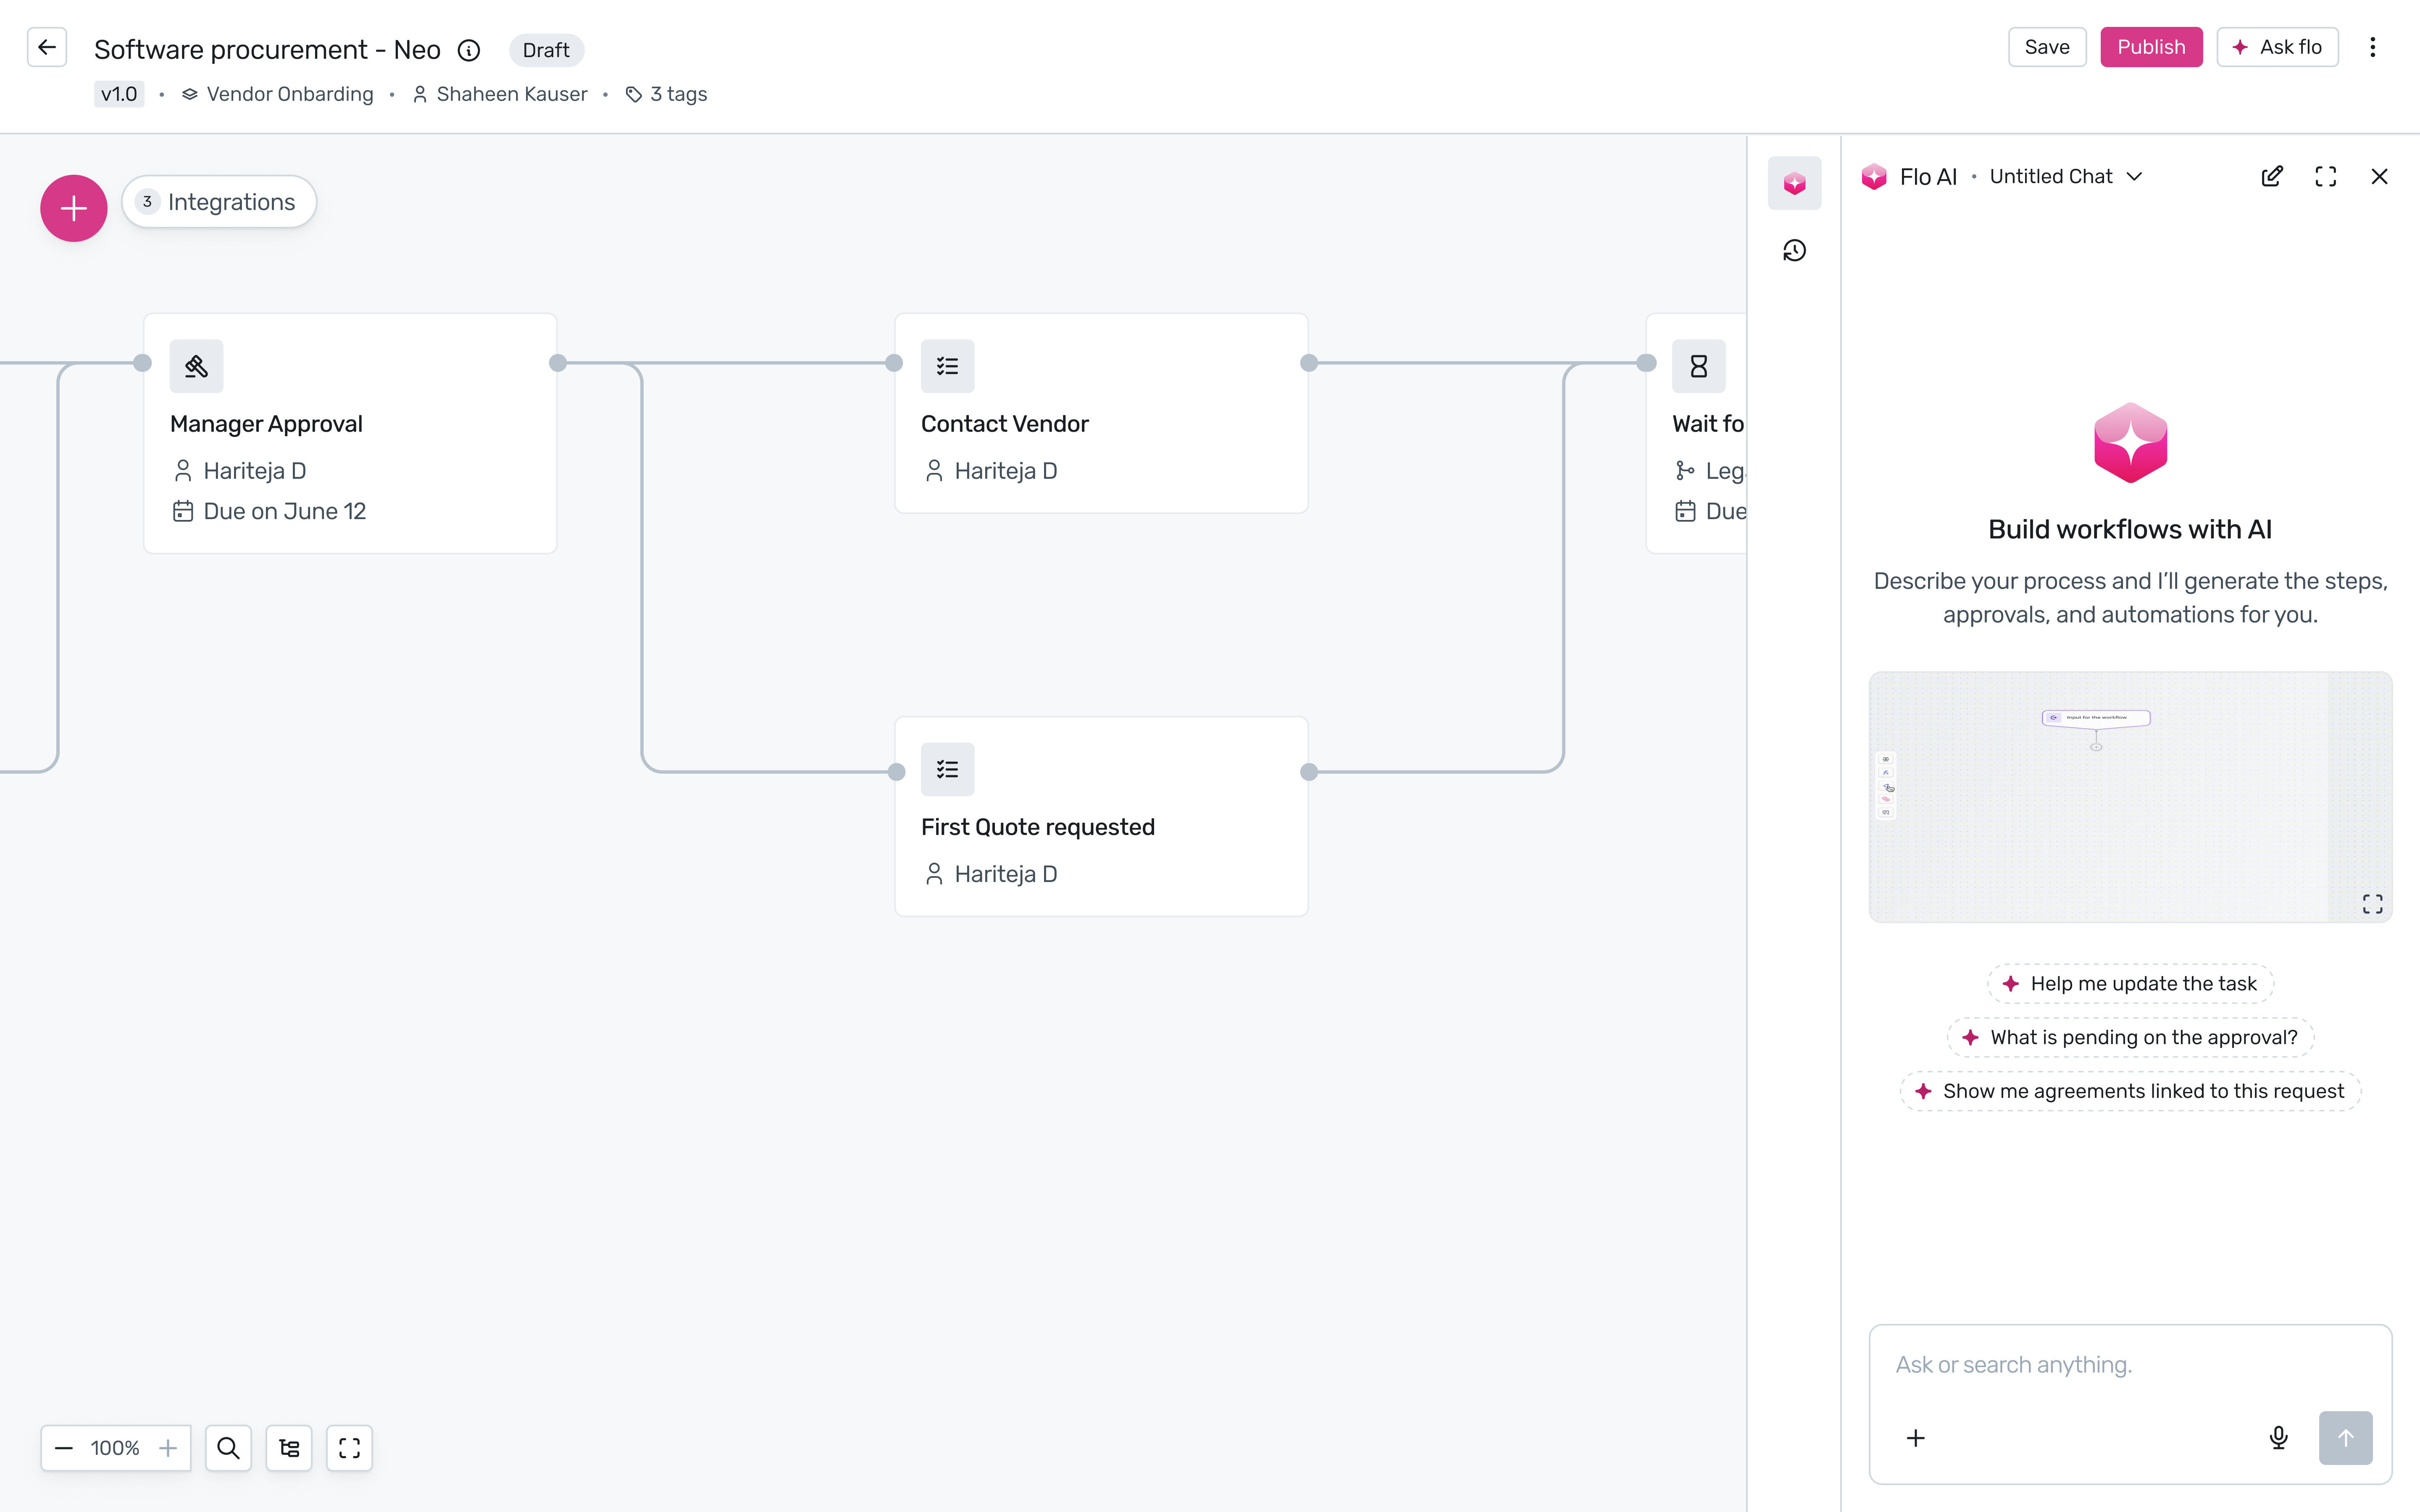Click the hourglass wait step icon
2420x1512 pixels.
tap(1698, 366)
